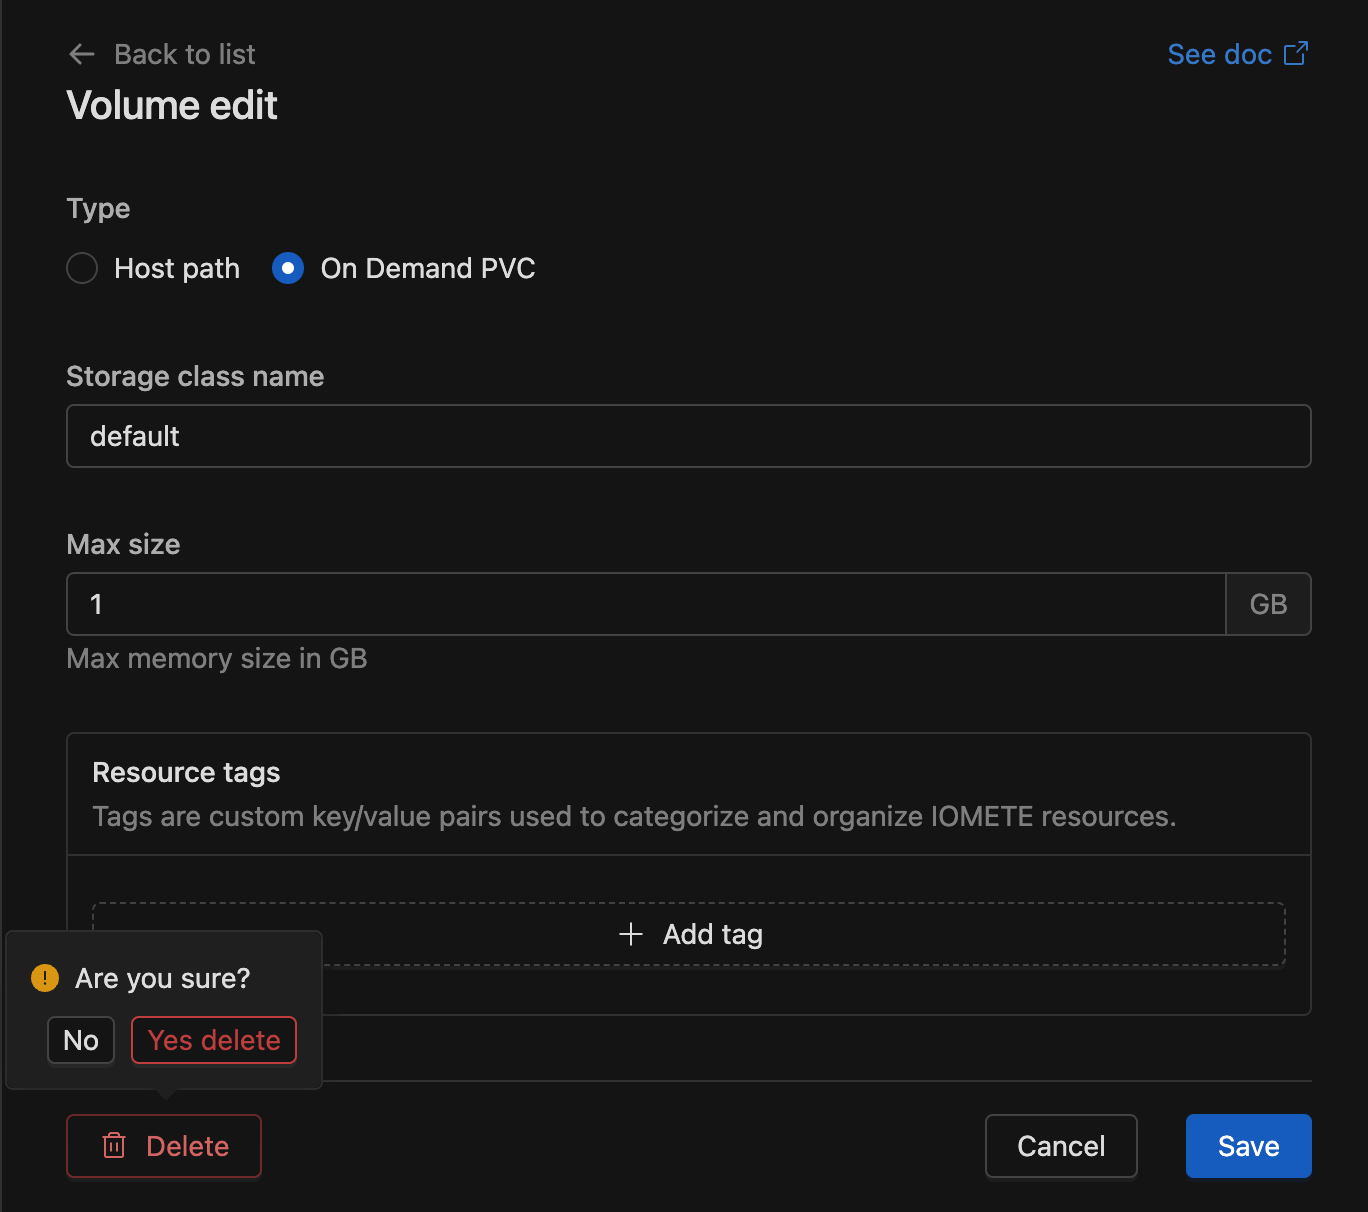Click the trash icon on Delete button
Viewport: 1368px width, 1212px height.
[x=114, y=1146]
